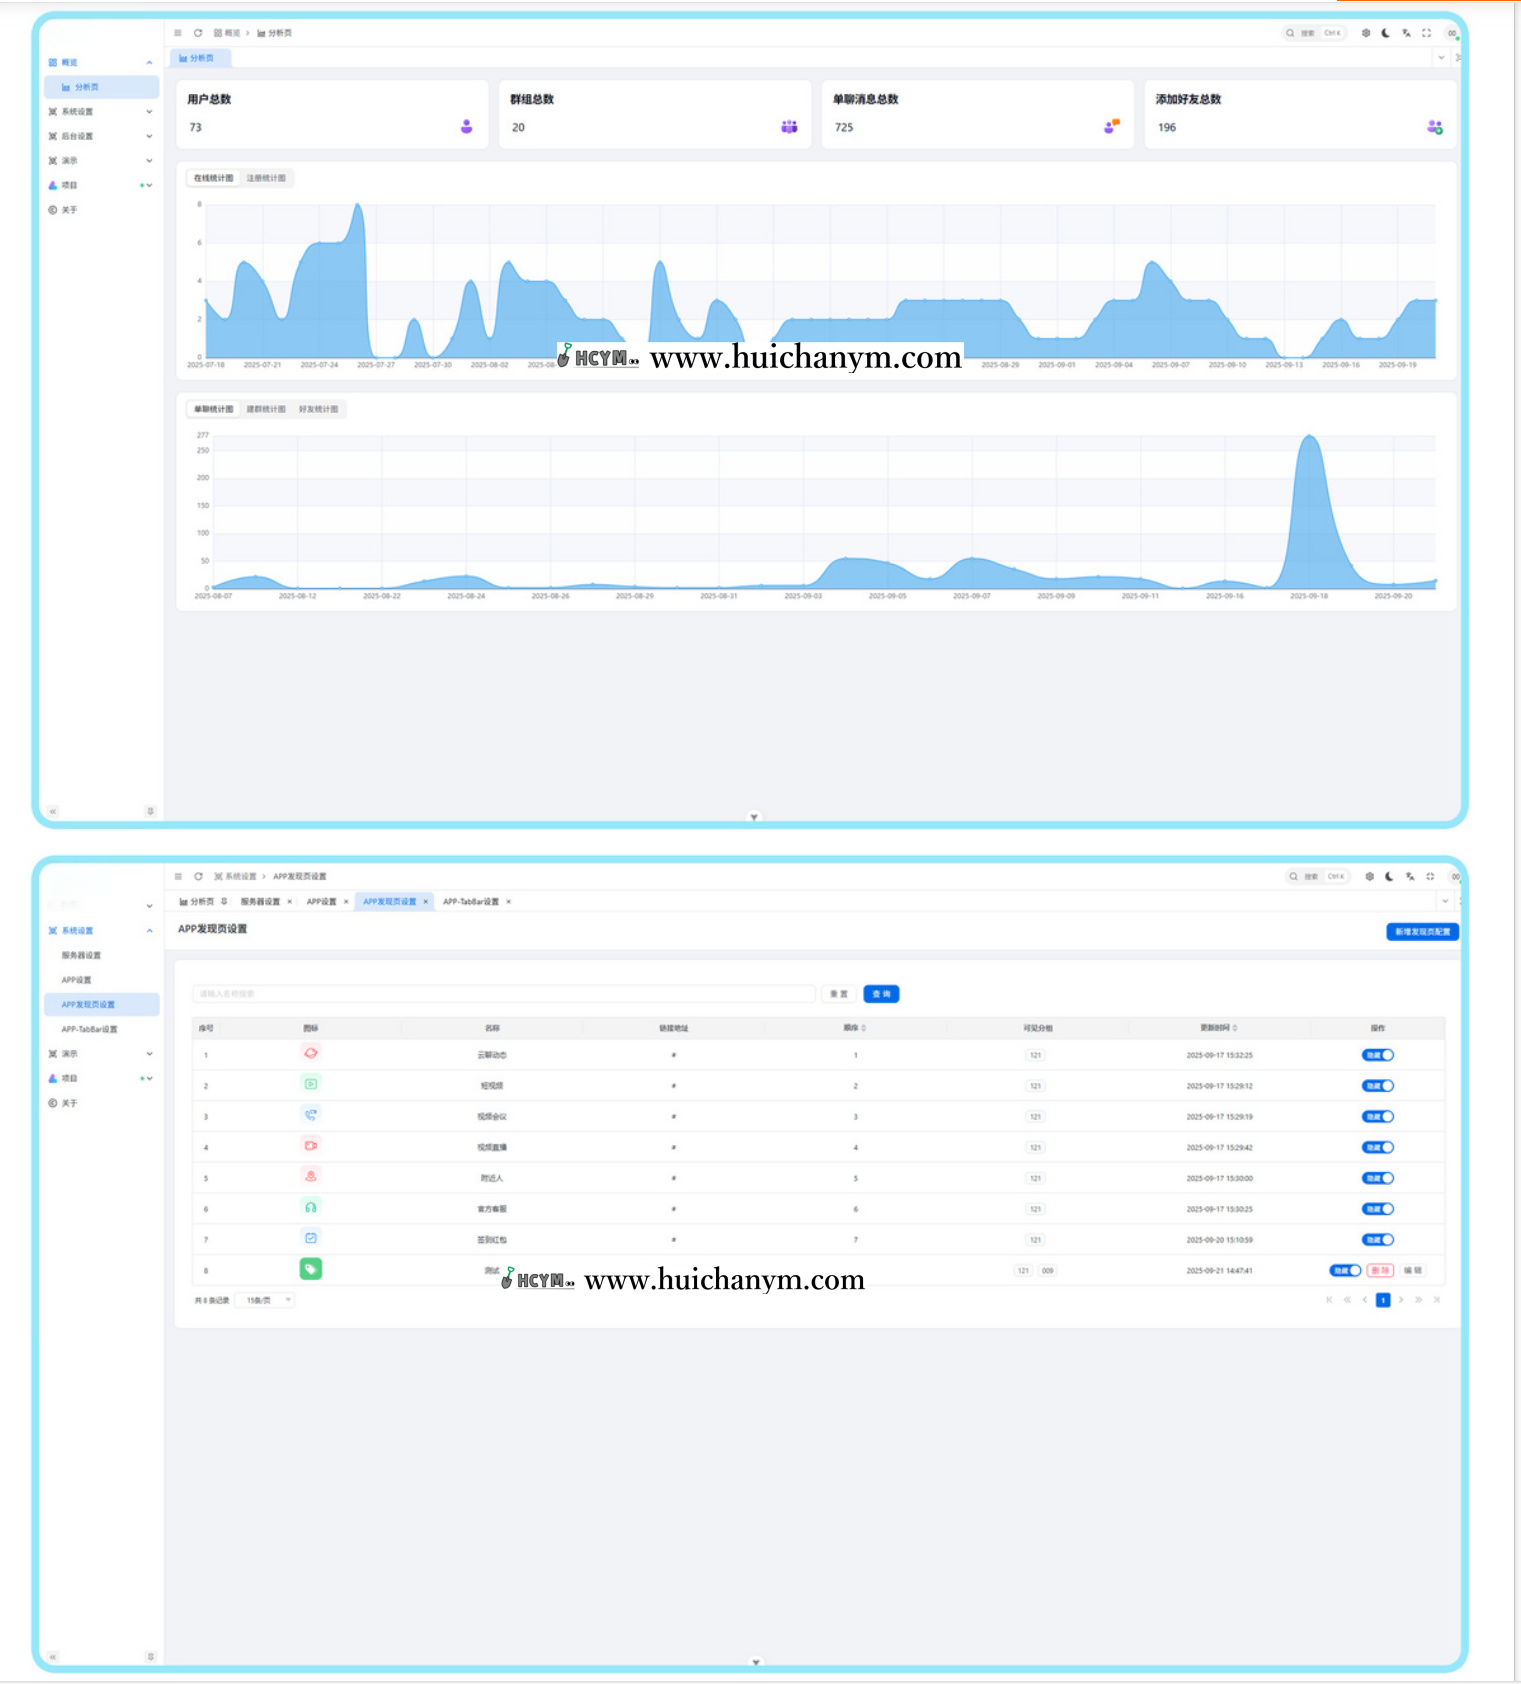1521x1684 pixels.
Task: Click the 顺序 column sort arrows
Action: (863, 1028)
